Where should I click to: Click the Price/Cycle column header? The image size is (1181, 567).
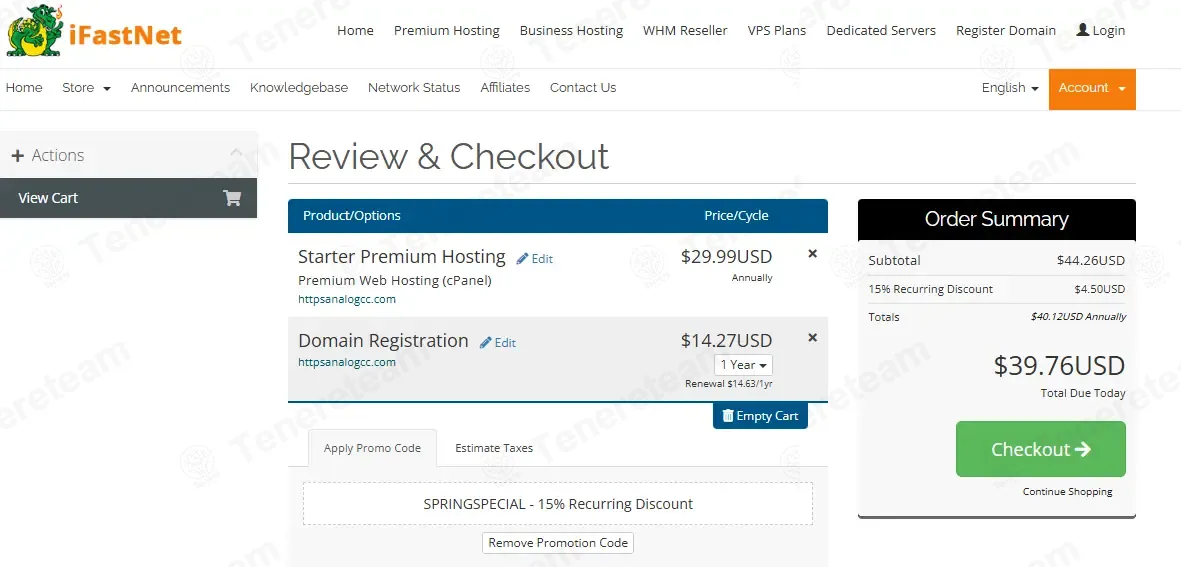pyautogui.click(x=736, y=215)
